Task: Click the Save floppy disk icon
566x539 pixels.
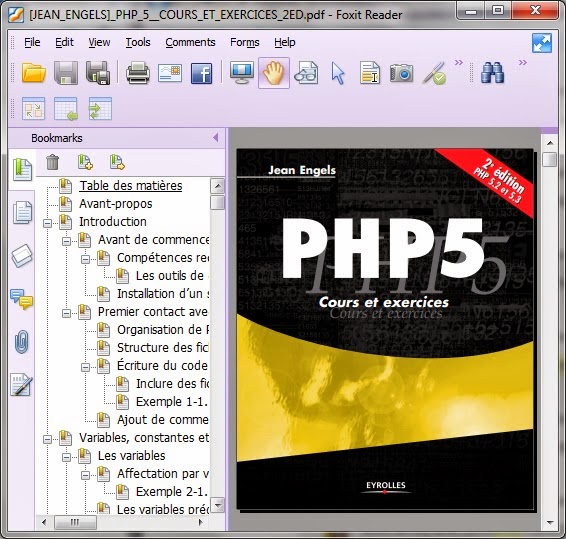Action: tap(66, 73)
